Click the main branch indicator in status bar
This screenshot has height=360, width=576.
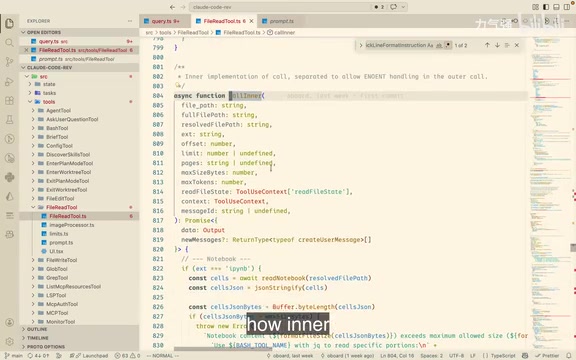tap(14, 356)
